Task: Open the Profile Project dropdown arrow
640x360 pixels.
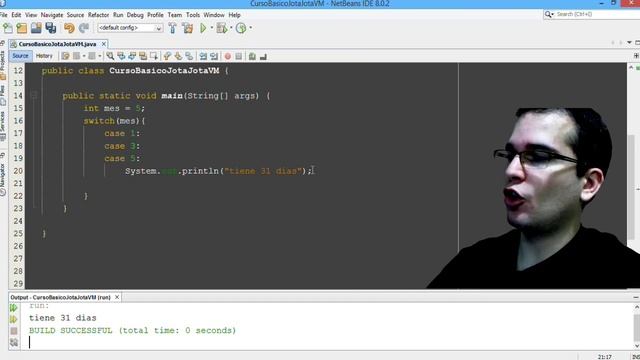Action: click(251, 28)
